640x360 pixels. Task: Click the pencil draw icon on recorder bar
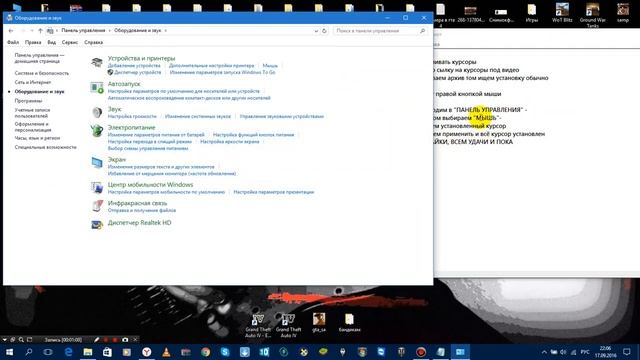click(x=96, y=340)
